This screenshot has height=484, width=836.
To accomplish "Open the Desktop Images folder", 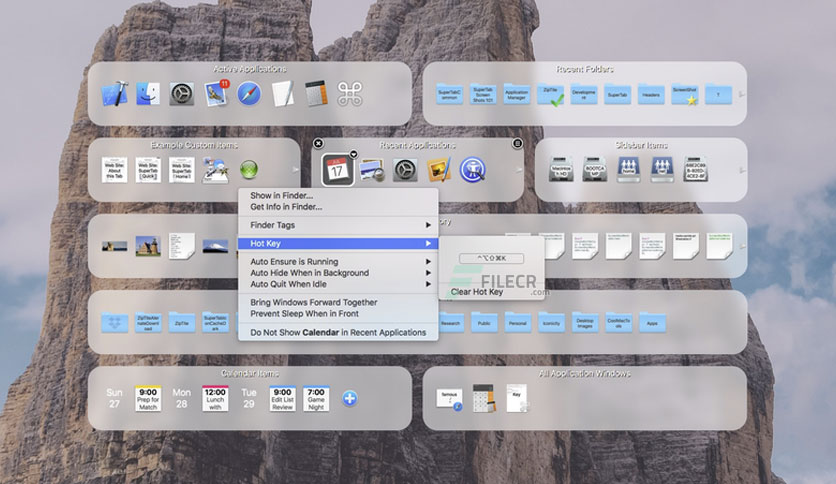I will 585,322.
